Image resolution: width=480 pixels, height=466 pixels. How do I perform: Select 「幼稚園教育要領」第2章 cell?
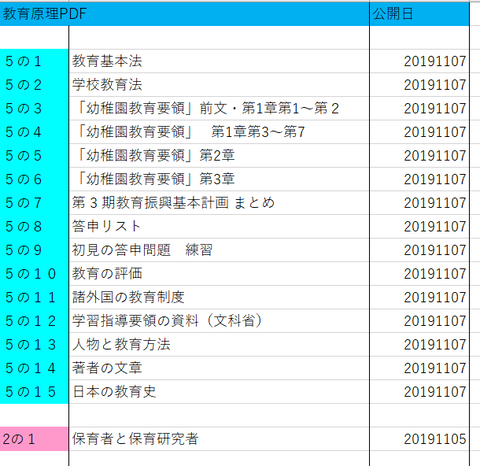219,156
